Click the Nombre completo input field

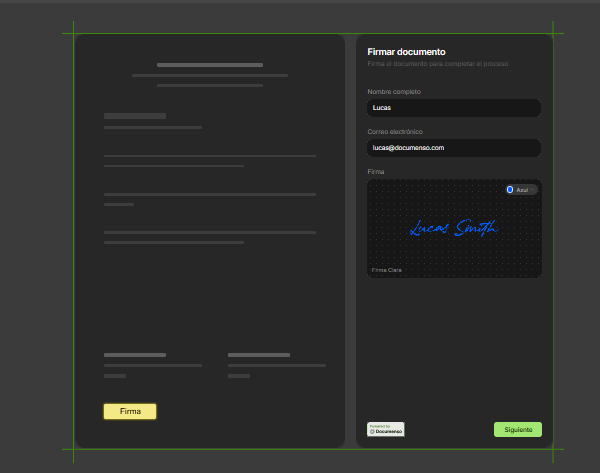453,107
